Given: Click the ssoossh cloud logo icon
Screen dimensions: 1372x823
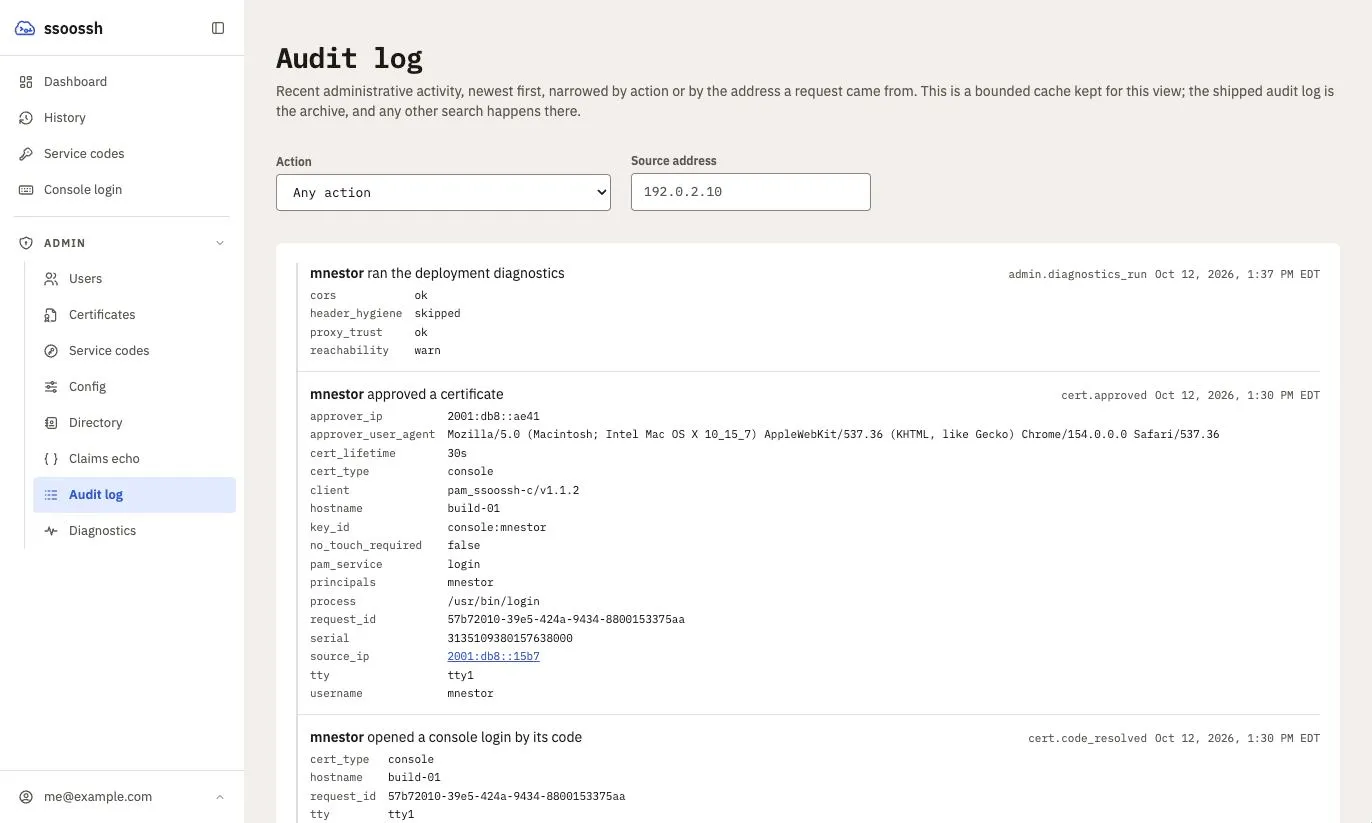Looking at the screenshot, I should tap(25, 28).
